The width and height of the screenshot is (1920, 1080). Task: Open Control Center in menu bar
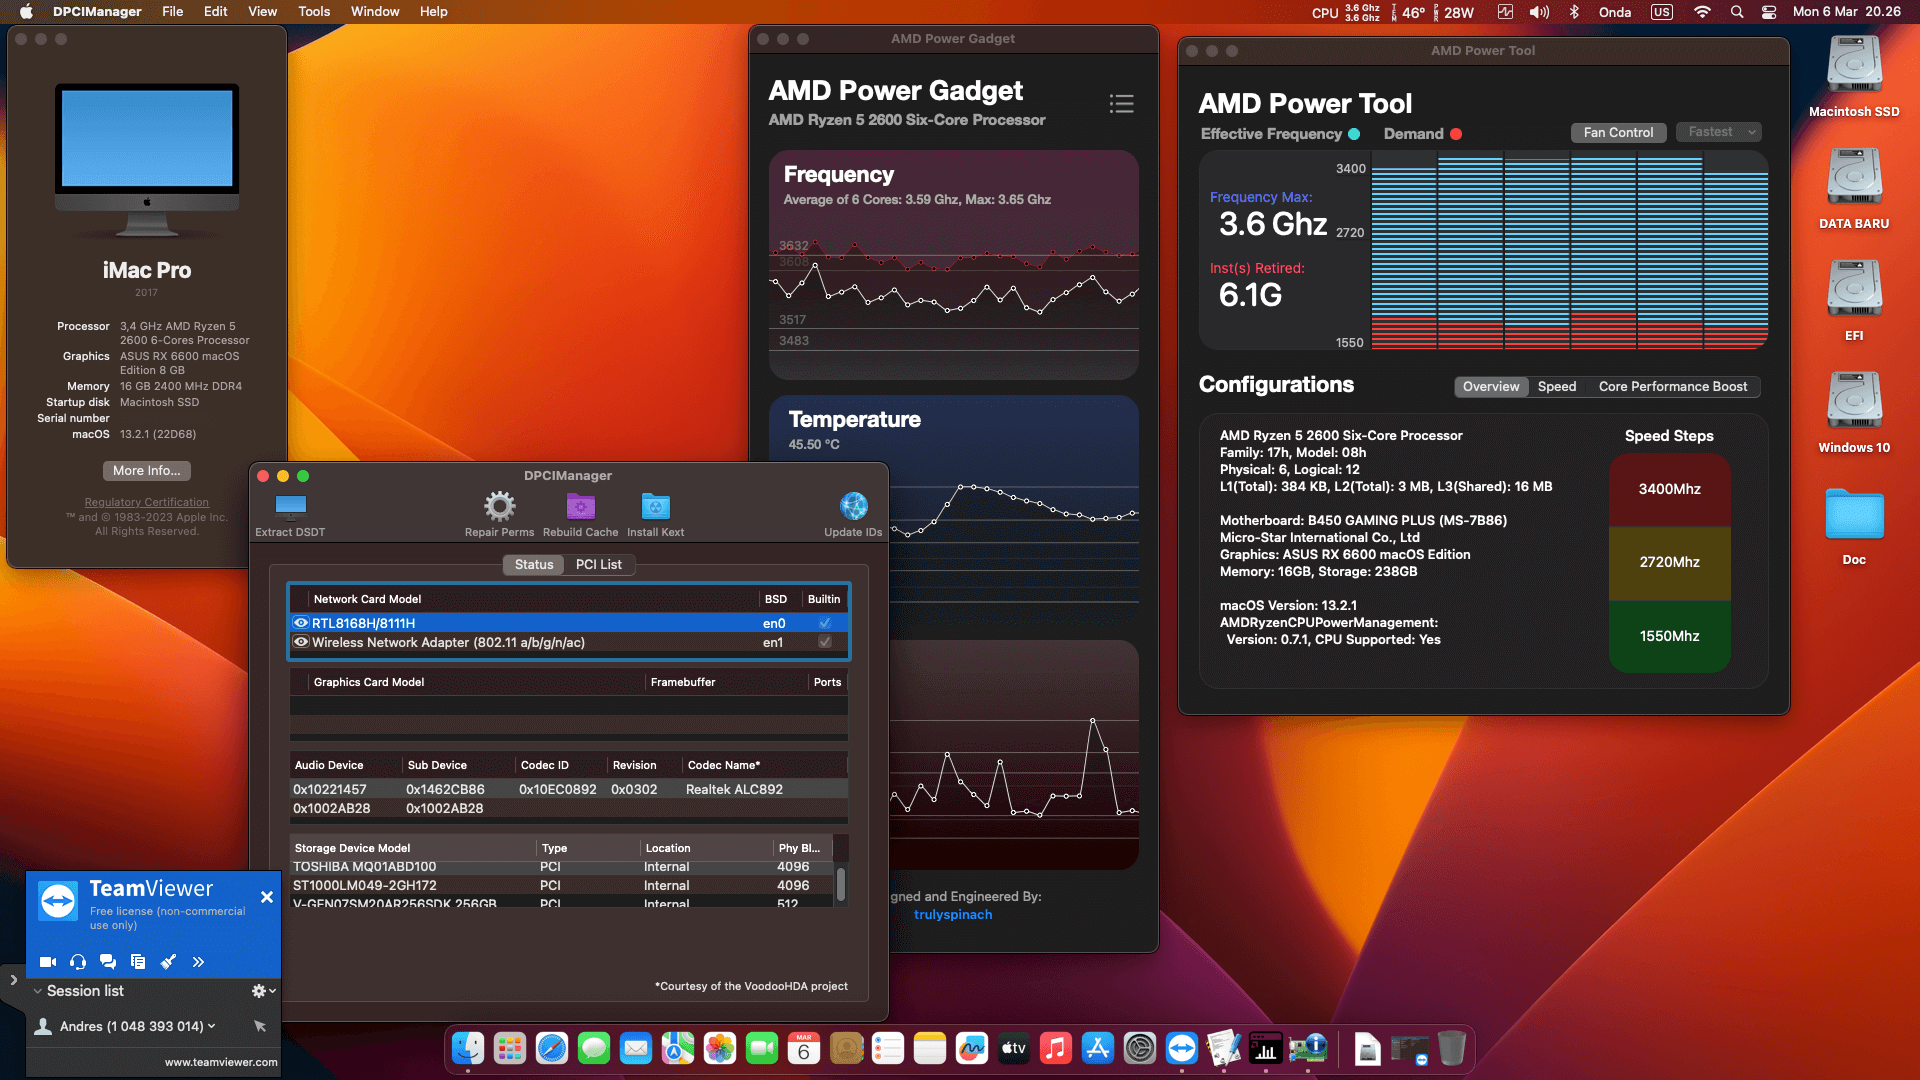(1769, 12)
